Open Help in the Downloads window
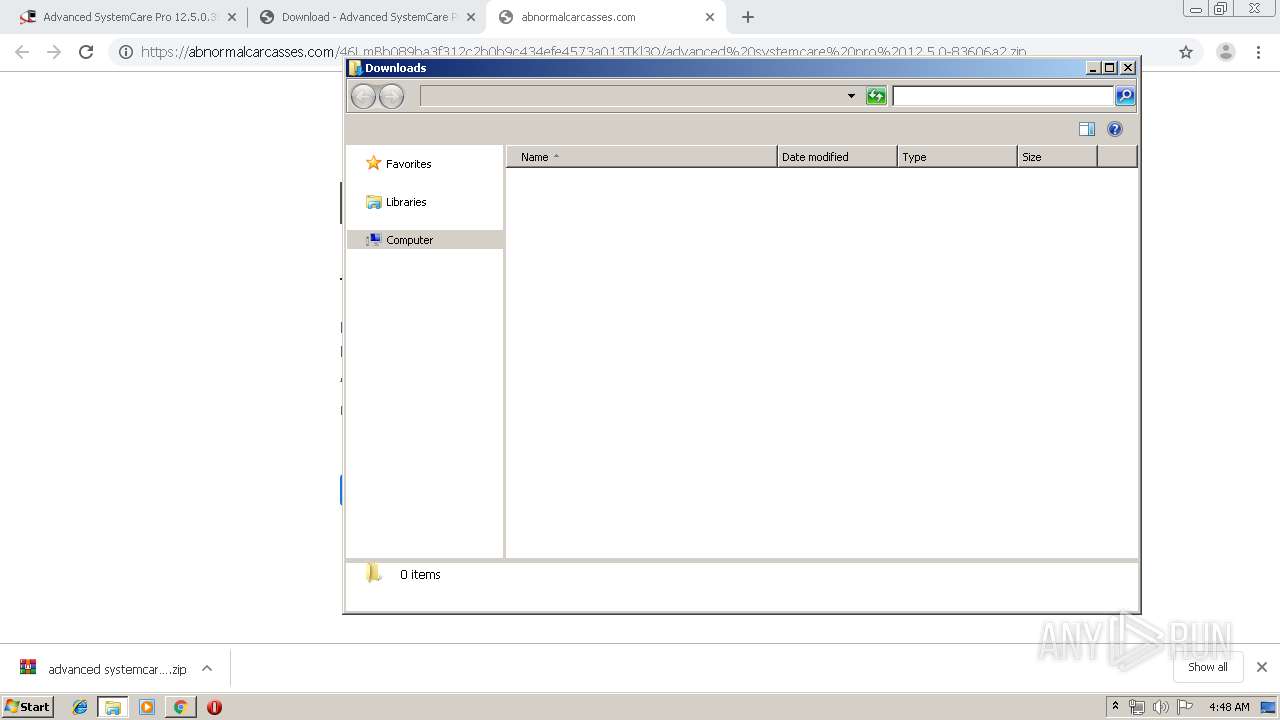This screenshot has width=1280, height=720. (x=1115, y=129)
